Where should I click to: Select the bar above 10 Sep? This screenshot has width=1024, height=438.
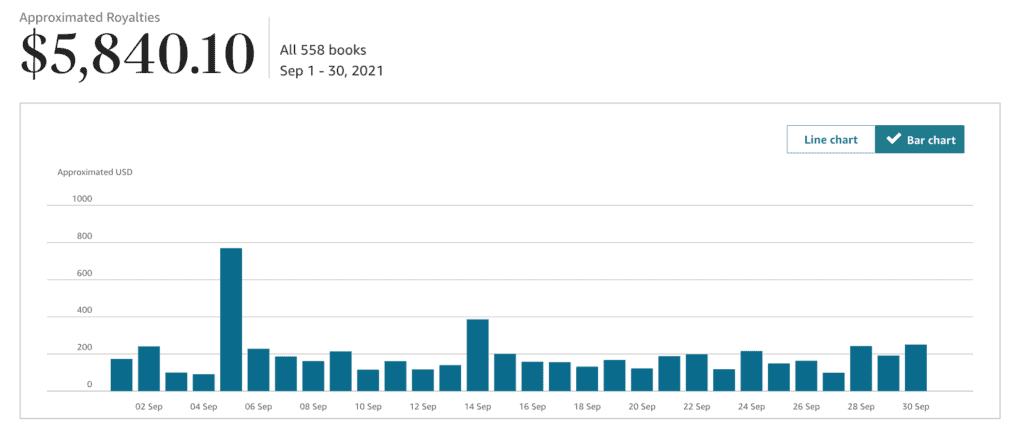tap(368, 381)
